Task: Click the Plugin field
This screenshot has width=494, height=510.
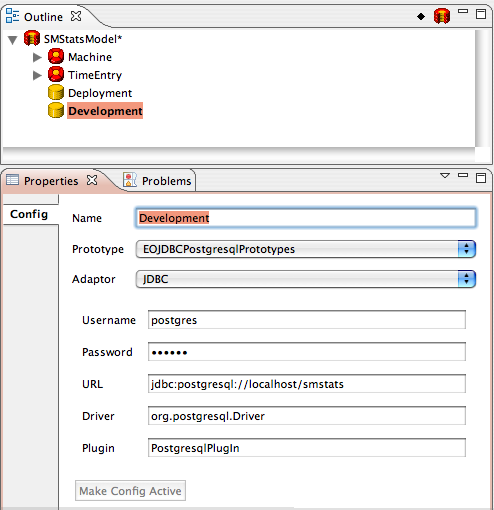Action: point(307,448)
